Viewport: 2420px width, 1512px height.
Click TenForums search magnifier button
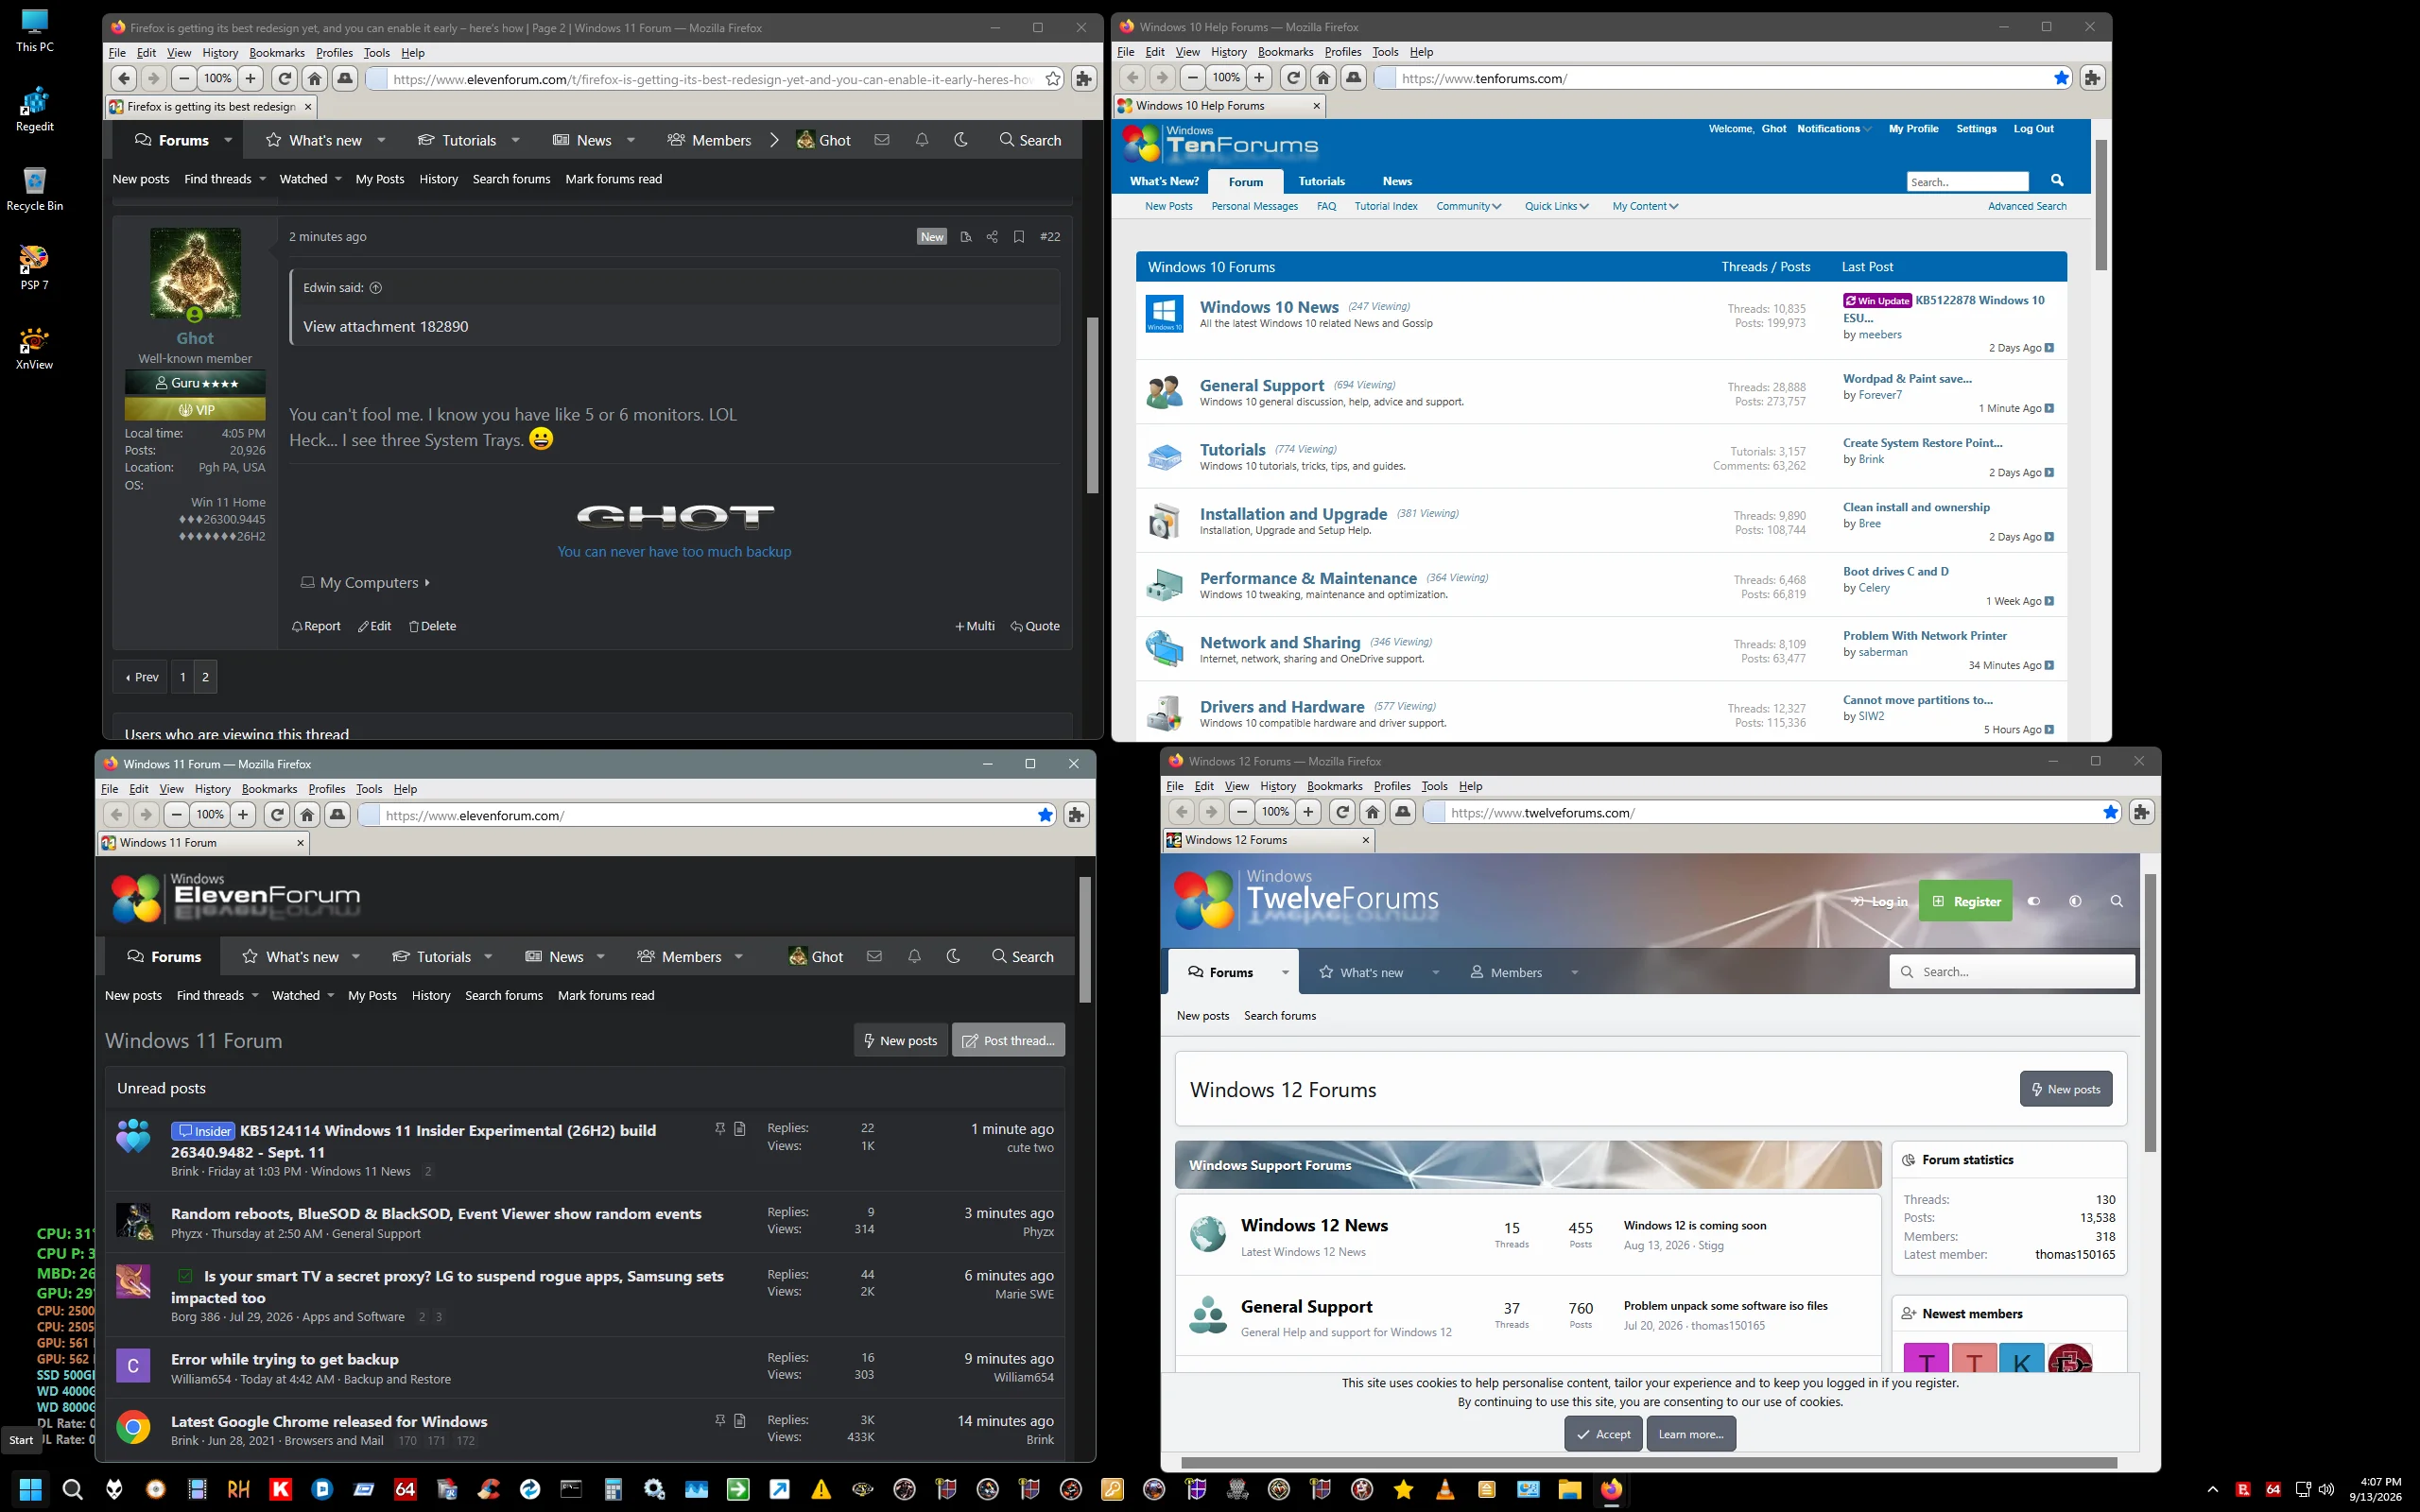(2057, 180)
